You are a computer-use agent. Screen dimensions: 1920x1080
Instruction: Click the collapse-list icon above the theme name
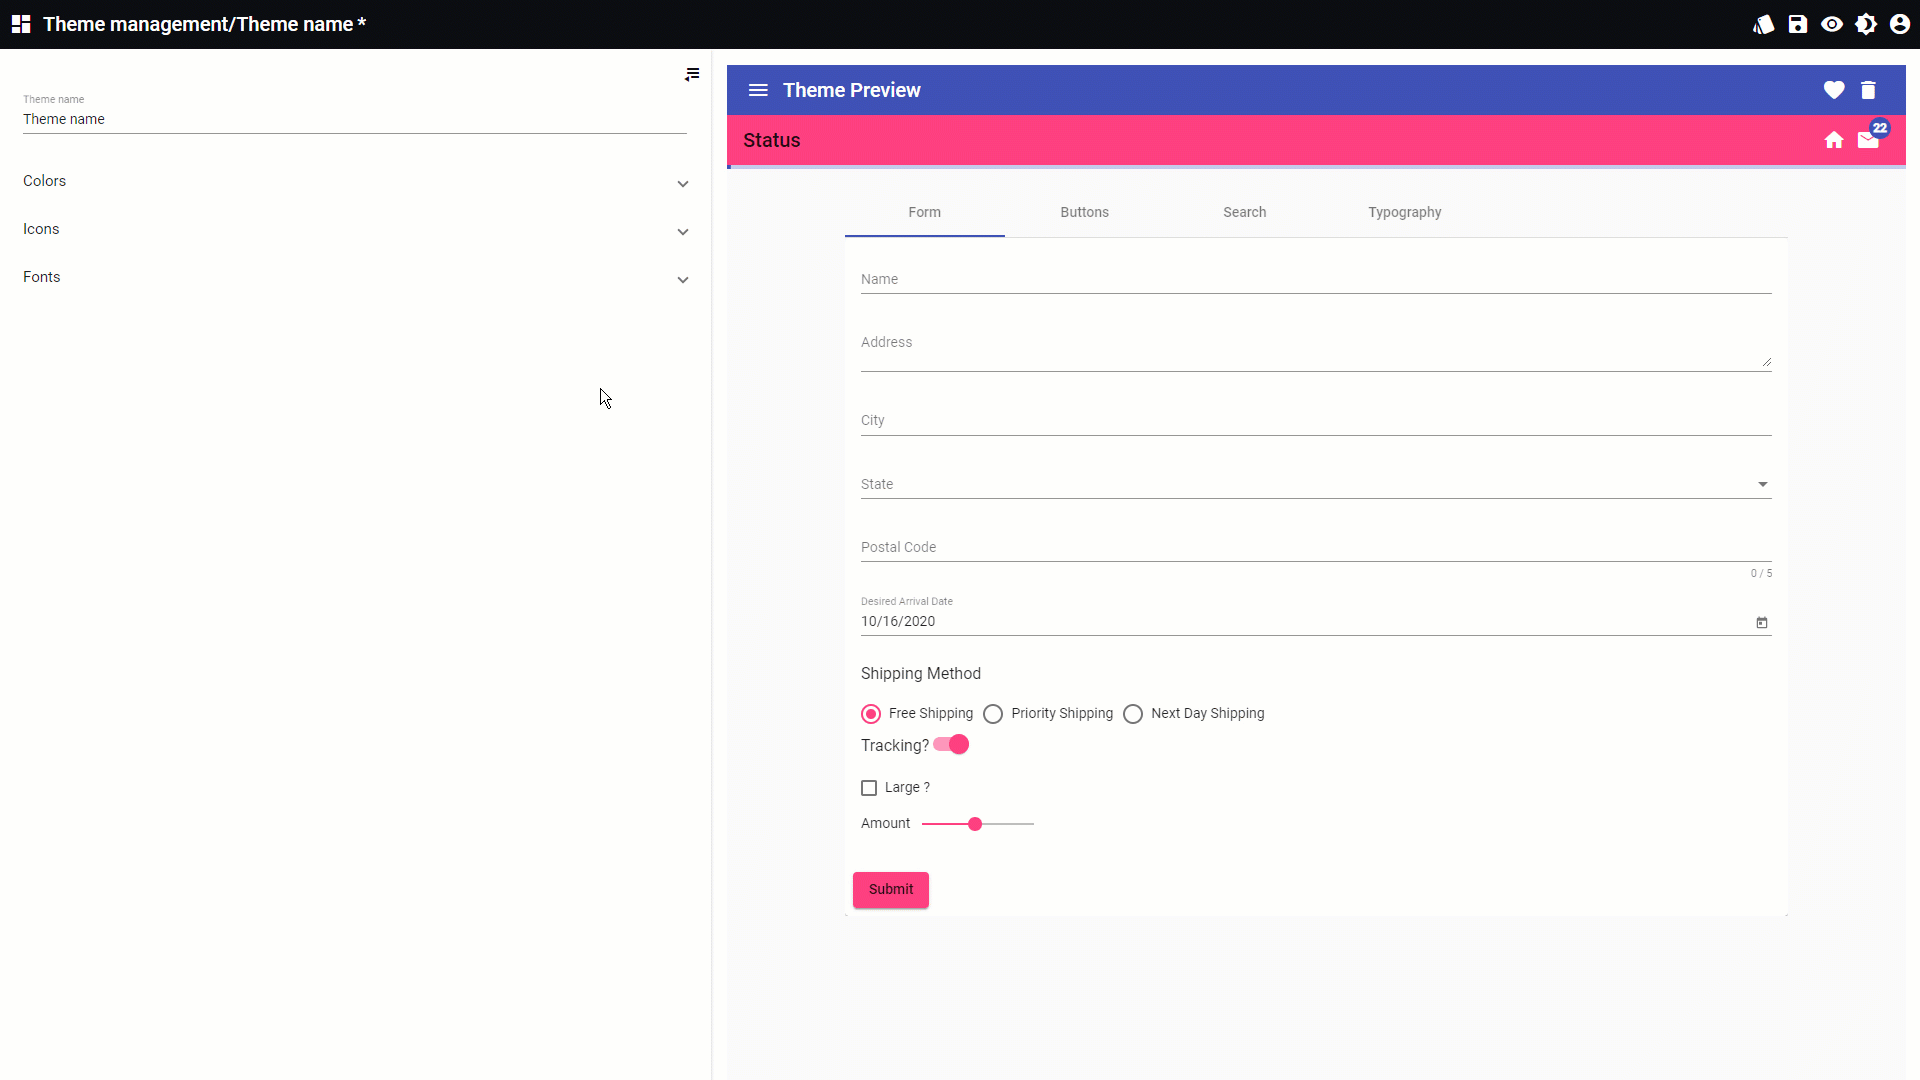[692, 74]
